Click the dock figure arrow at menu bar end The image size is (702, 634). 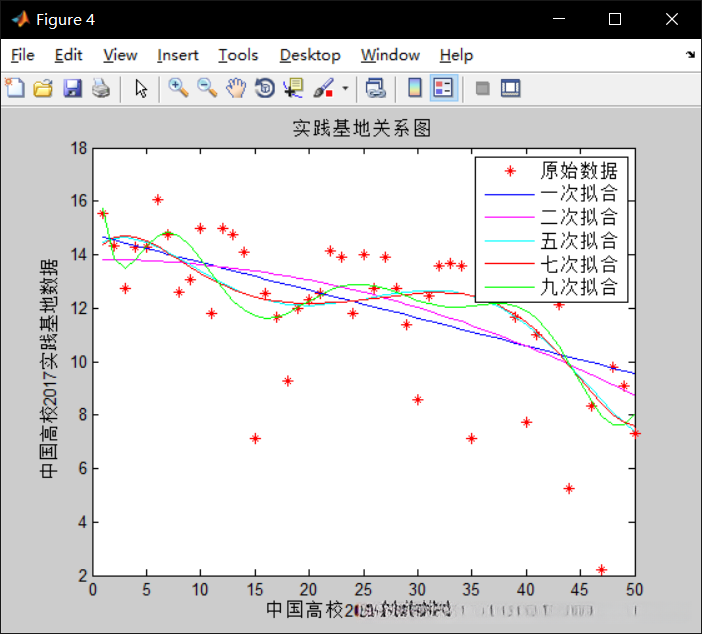click(x=690, y=55)
